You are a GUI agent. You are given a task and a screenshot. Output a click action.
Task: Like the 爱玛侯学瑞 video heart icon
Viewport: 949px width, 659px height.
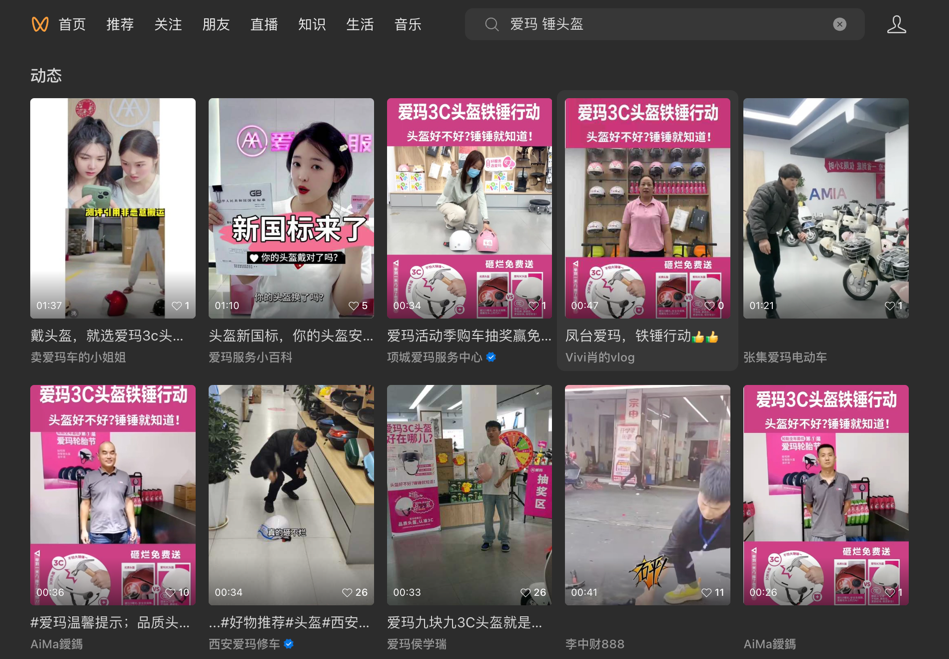click(526, 592)
